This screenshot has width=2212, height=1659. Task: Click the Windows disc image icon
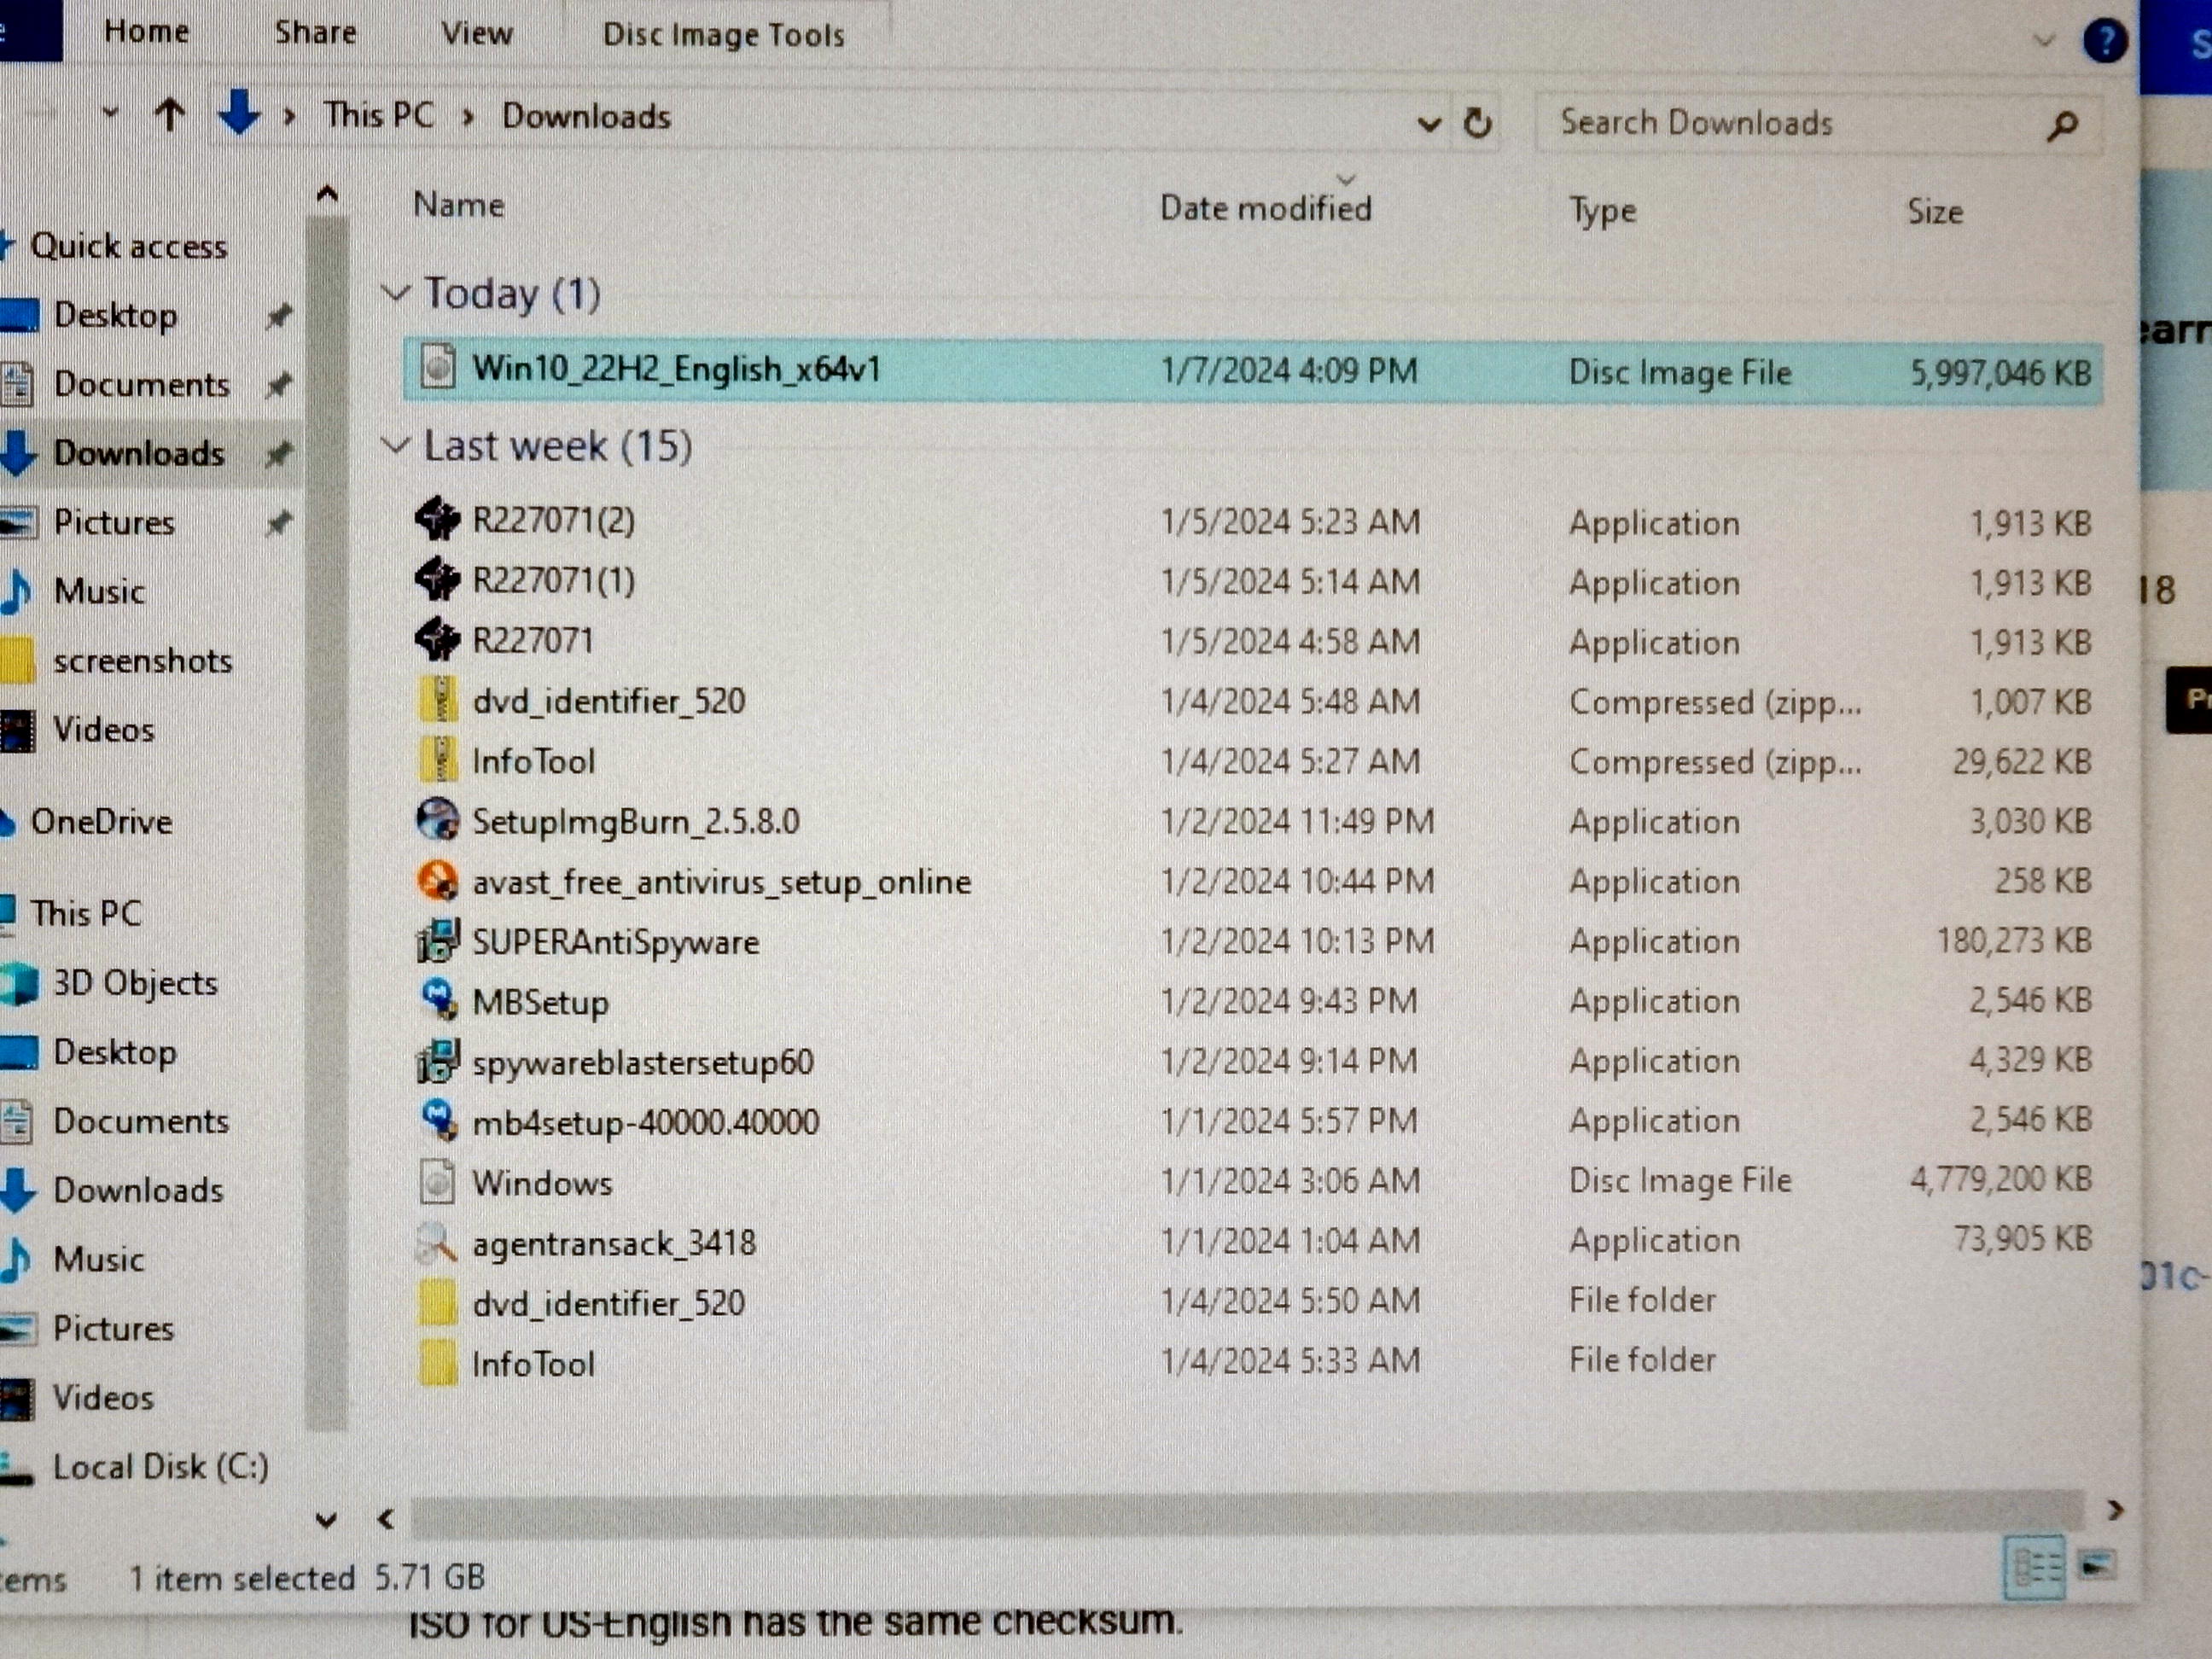pos(437,1181)
